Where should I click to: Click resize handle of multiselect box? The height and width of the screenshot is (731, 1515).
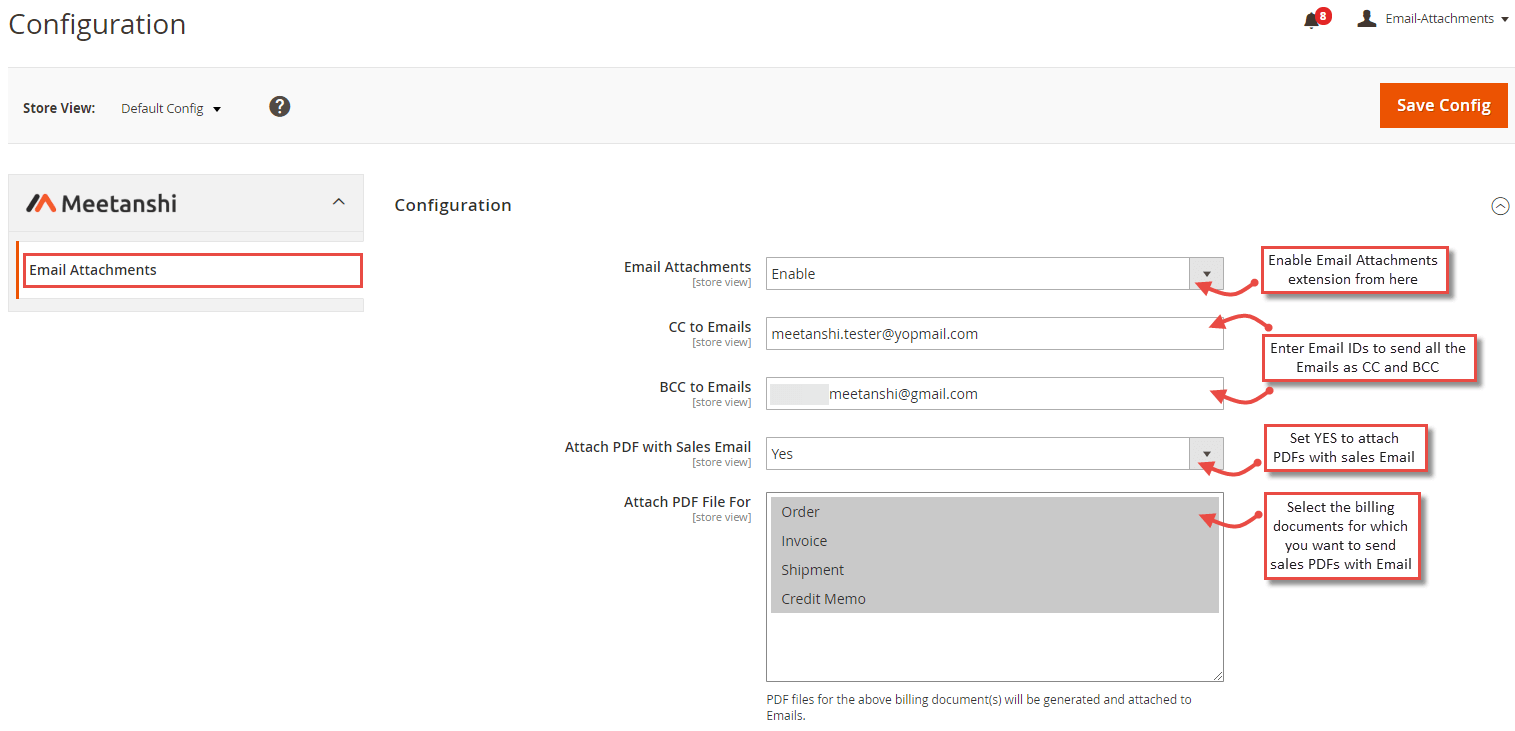[1217, 675]
